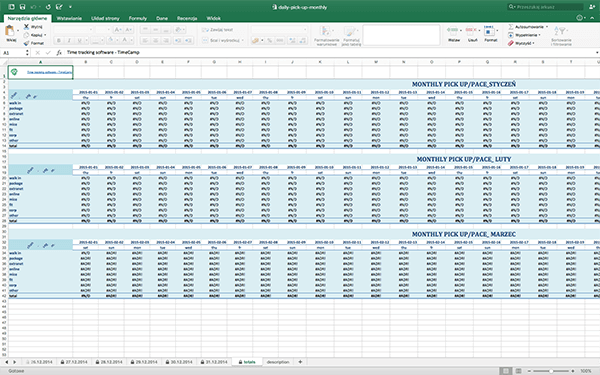Switch to the Formuły tab
600x375 pixels.
coord(138,18)
